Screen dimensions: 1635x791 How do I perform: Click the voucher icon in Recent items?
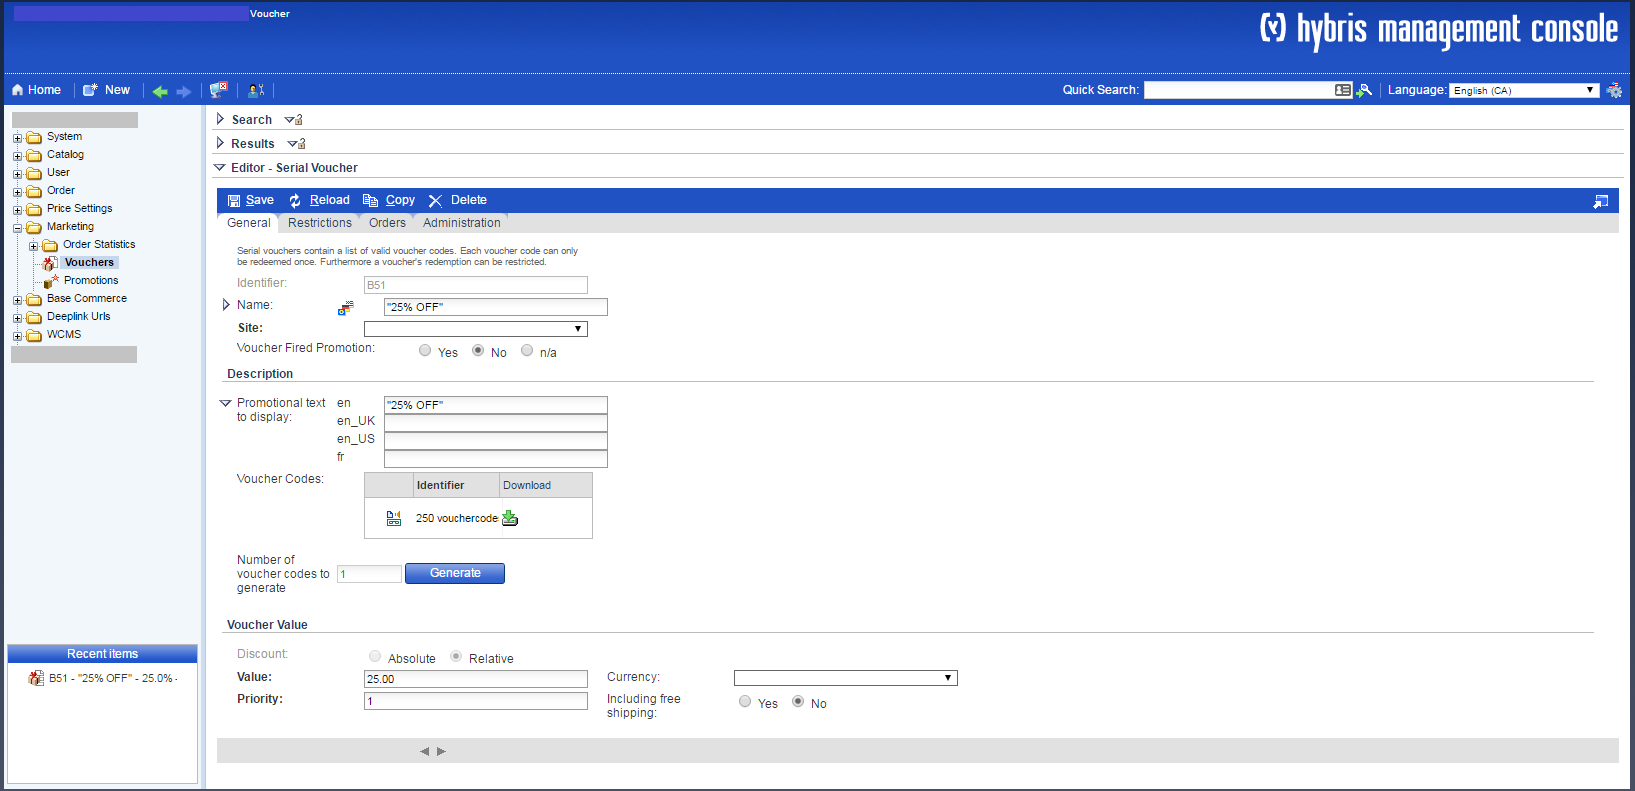point(37,678)
